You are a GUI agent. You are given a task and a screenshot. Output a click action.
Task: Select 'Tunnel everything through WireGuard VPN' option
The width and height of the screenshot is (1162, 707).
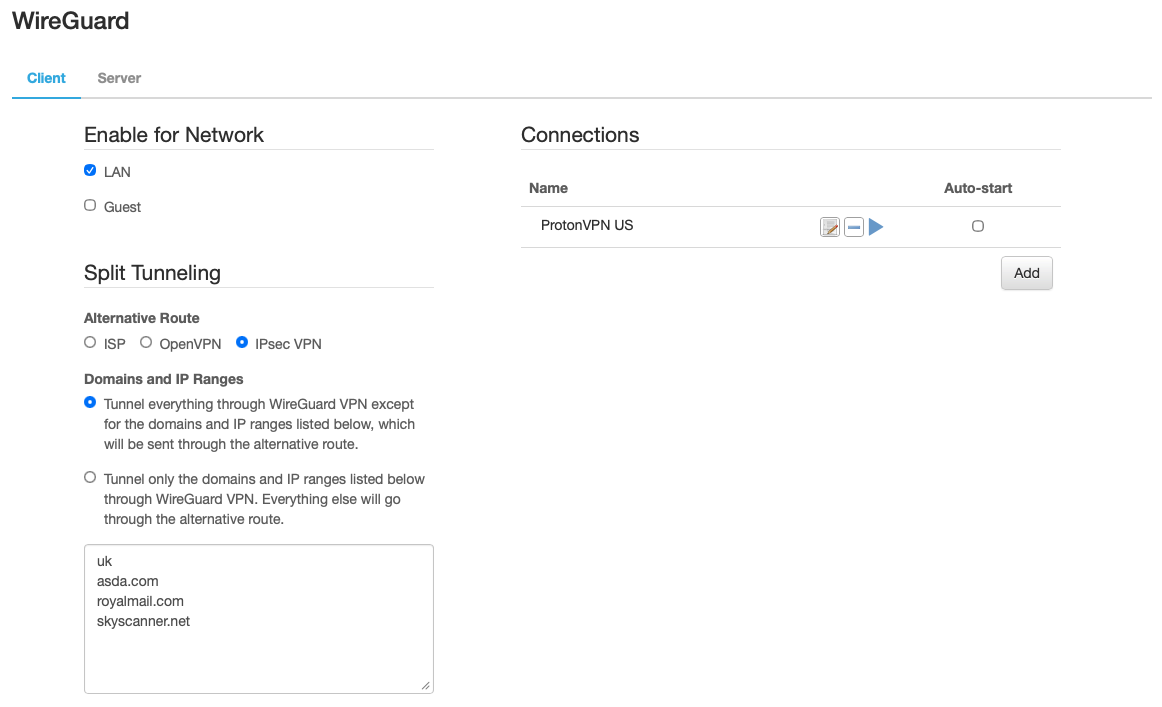90,403
